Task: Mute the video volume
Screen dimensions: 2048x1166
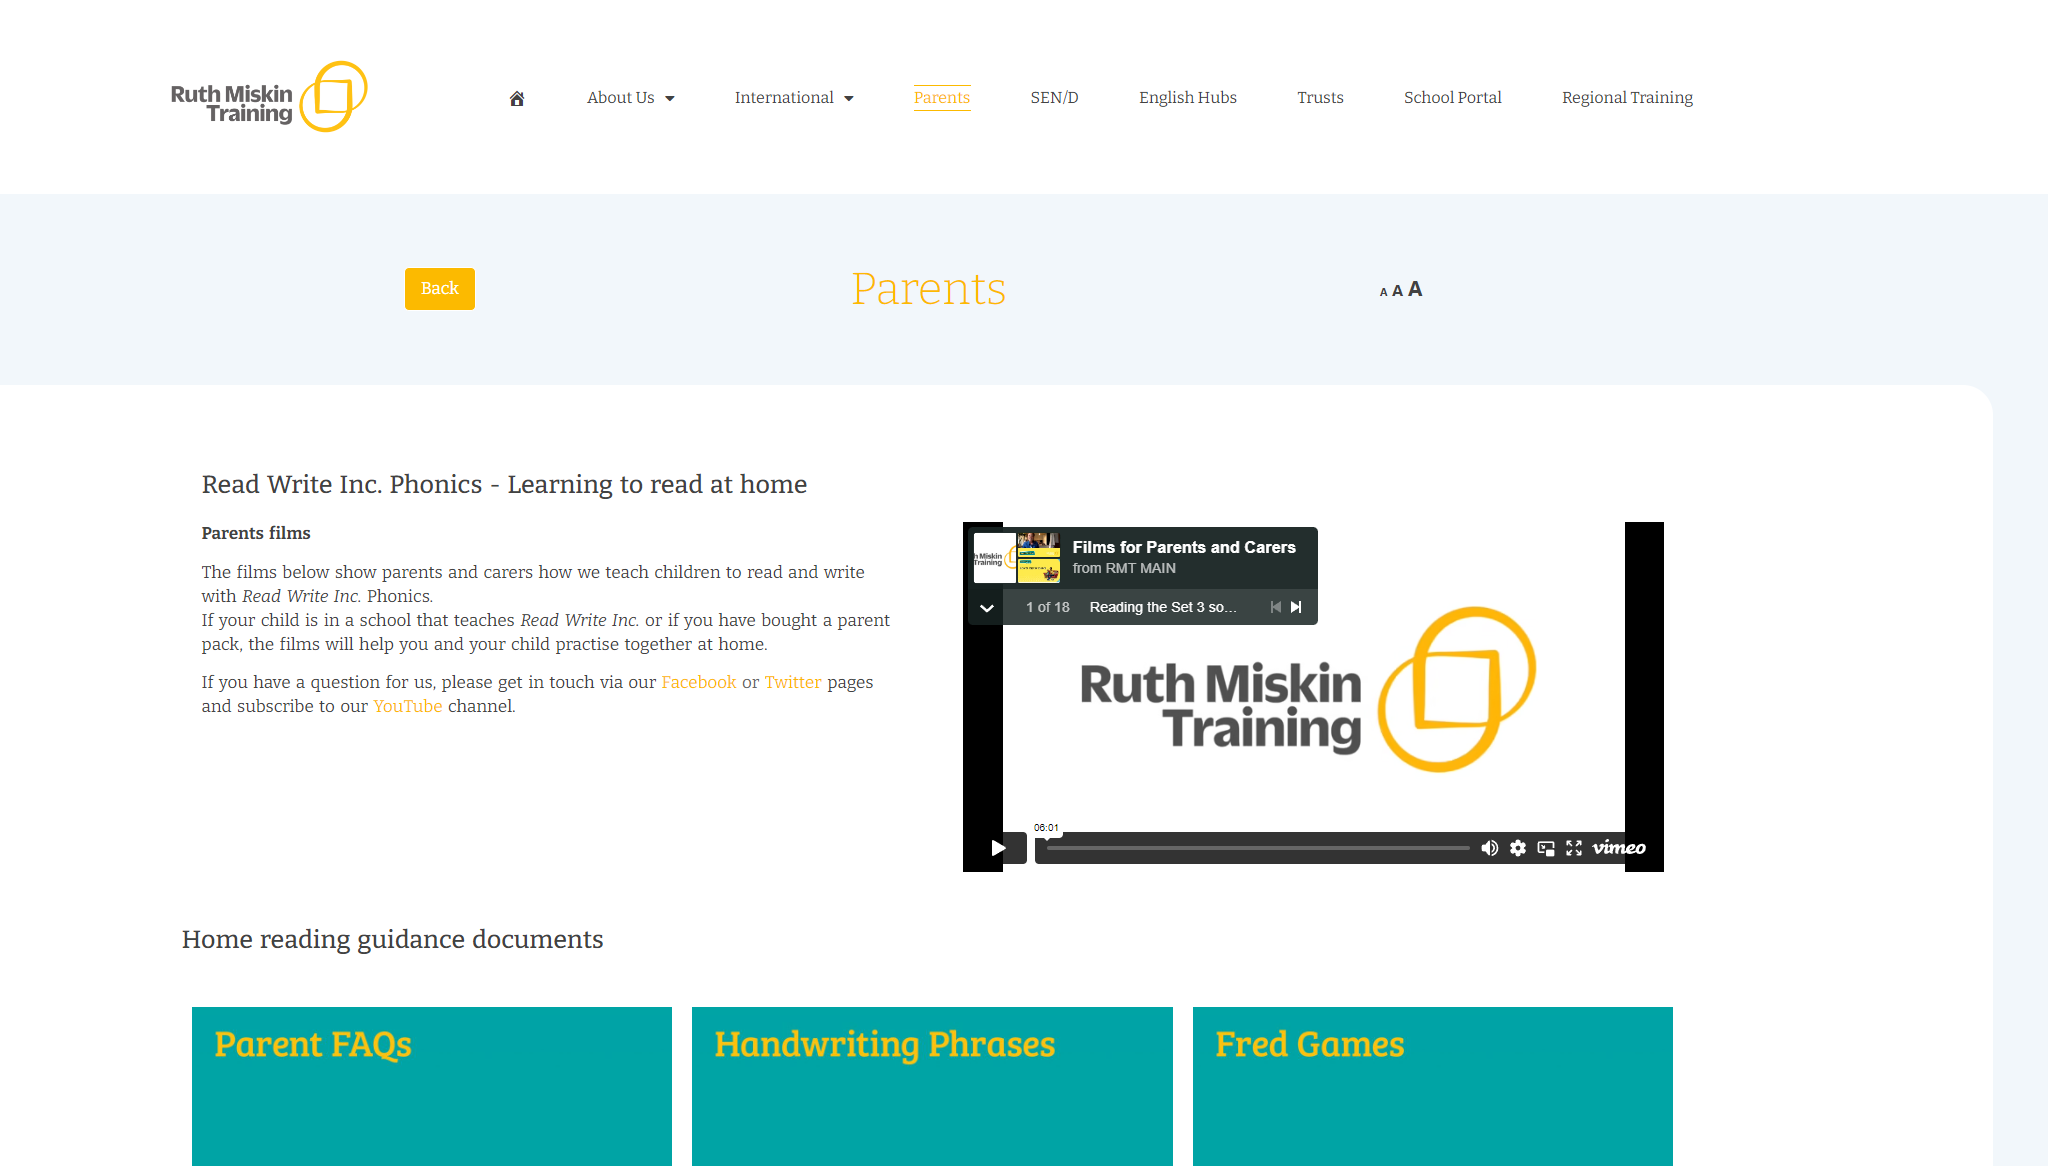Action: click(1489, 848)
